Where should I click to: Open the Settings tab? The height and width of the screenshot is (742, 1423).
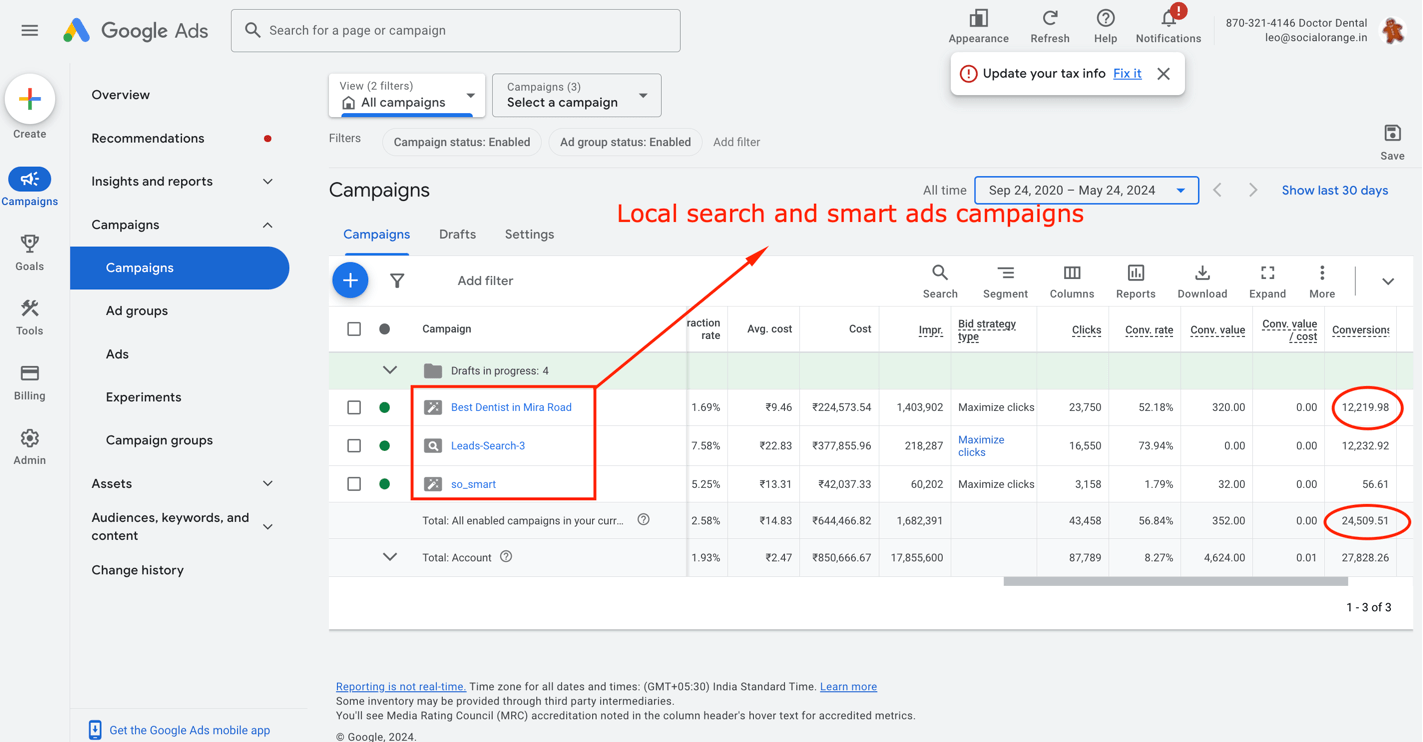529,234
